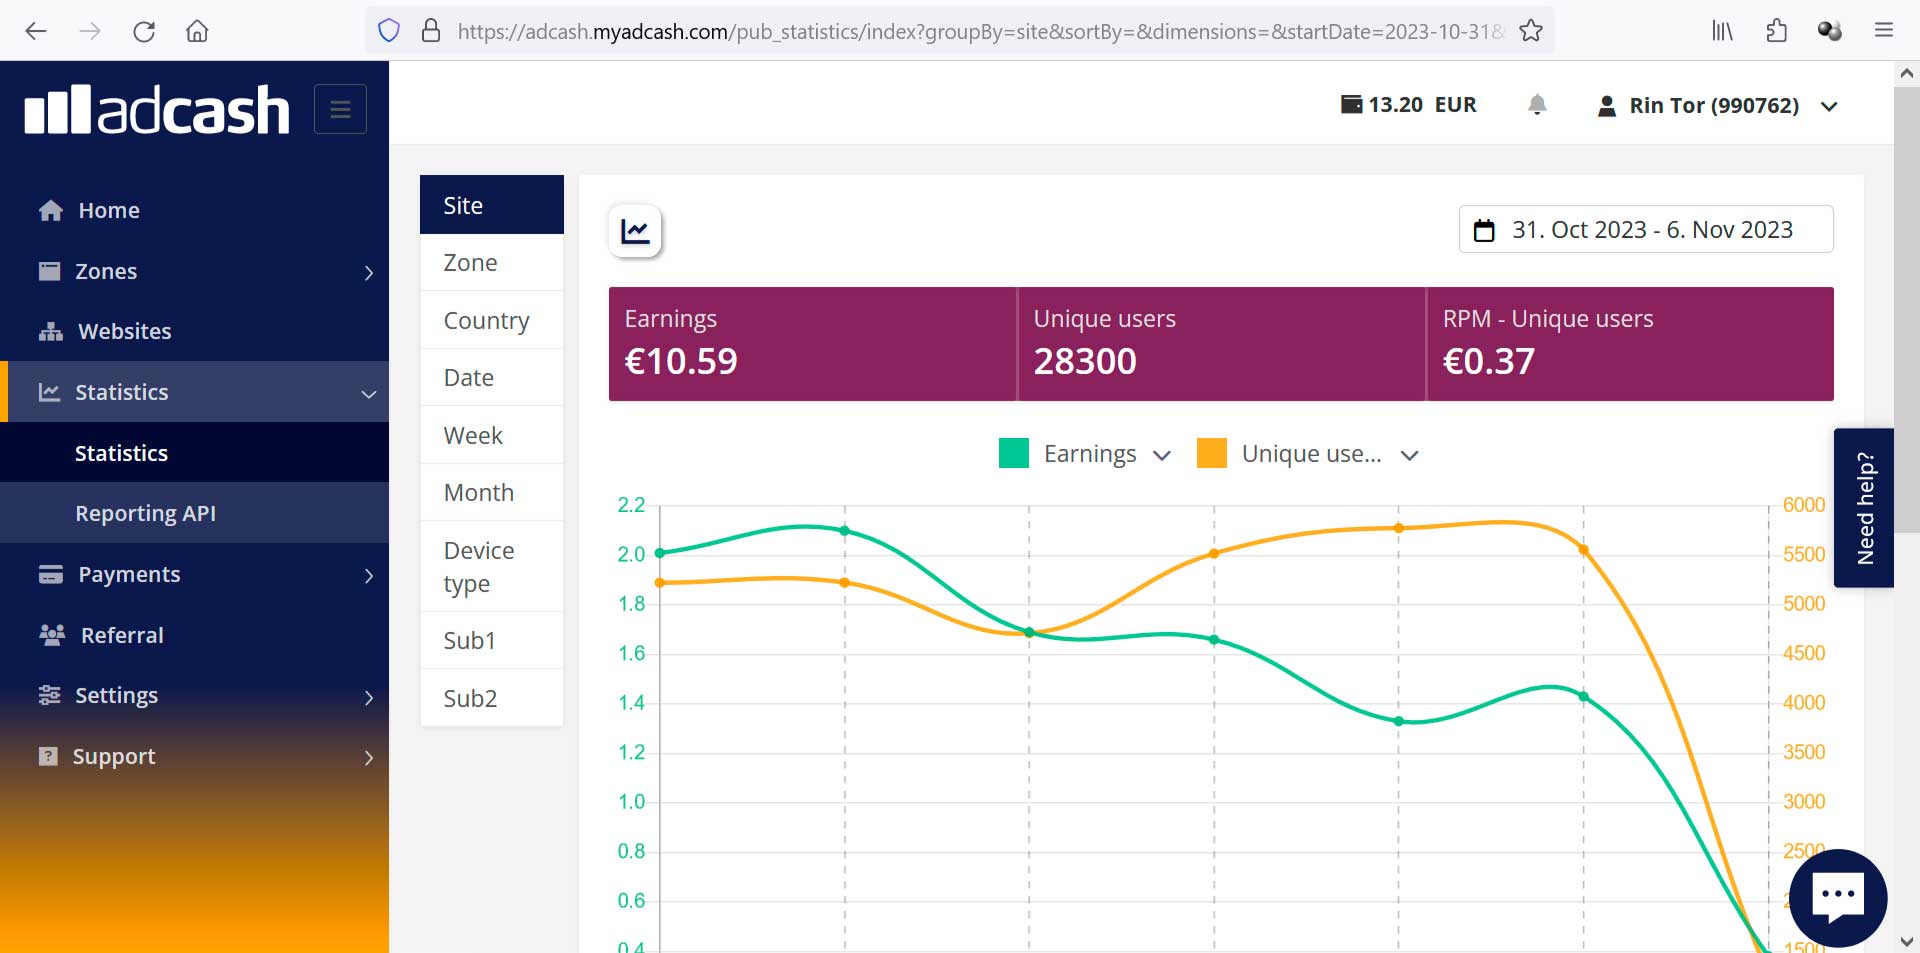The image size is (1920, 953).
Task: Go to browser home page
Action: coord(197,31)
